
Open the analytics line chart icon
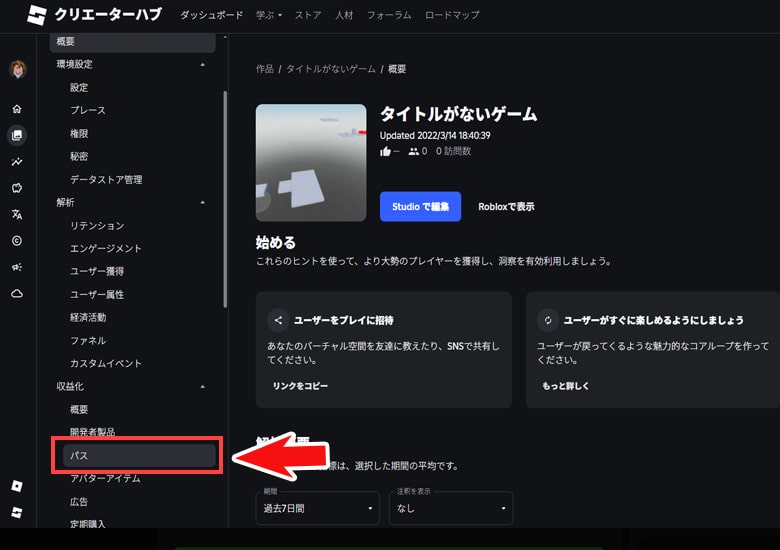[x=17, y=161]
